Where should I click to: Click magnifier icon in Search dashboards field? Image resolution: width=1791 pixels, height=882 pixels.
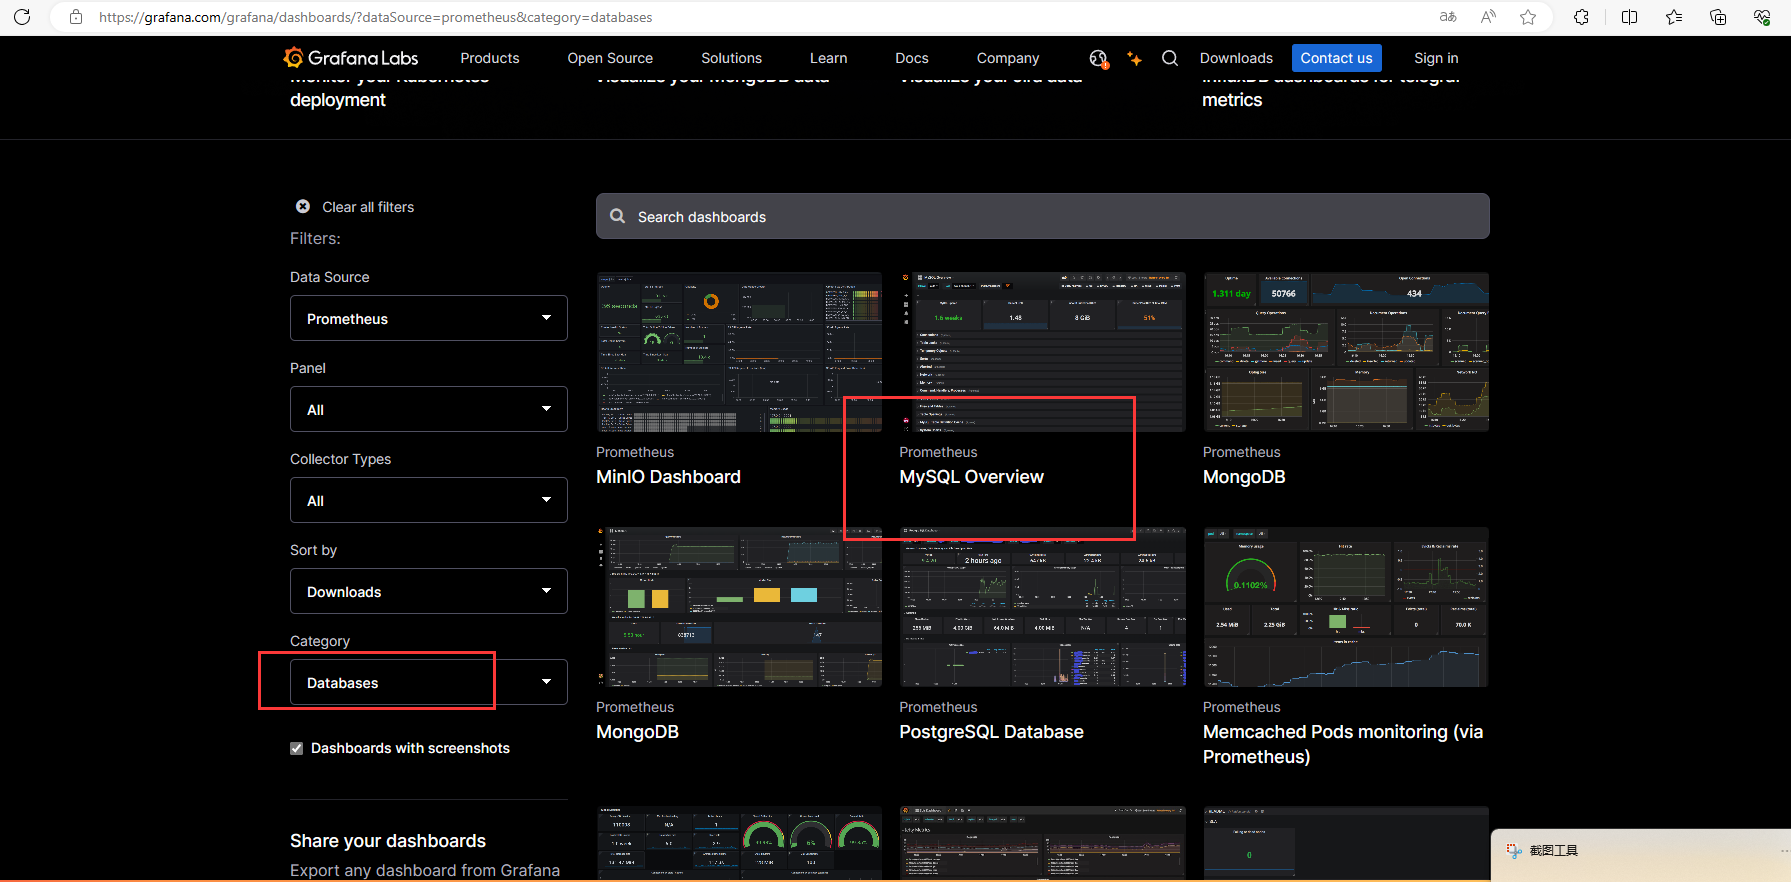618,216
